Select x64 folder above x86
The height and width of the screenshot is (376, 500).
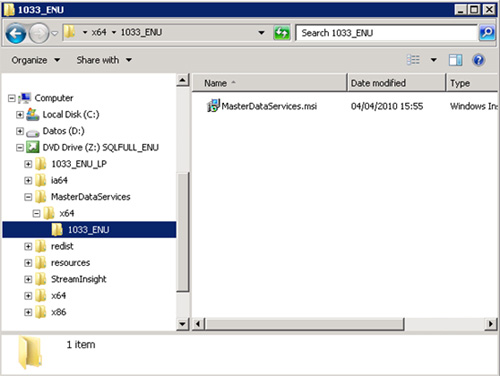pyautogui.click(x=58, y=295)
